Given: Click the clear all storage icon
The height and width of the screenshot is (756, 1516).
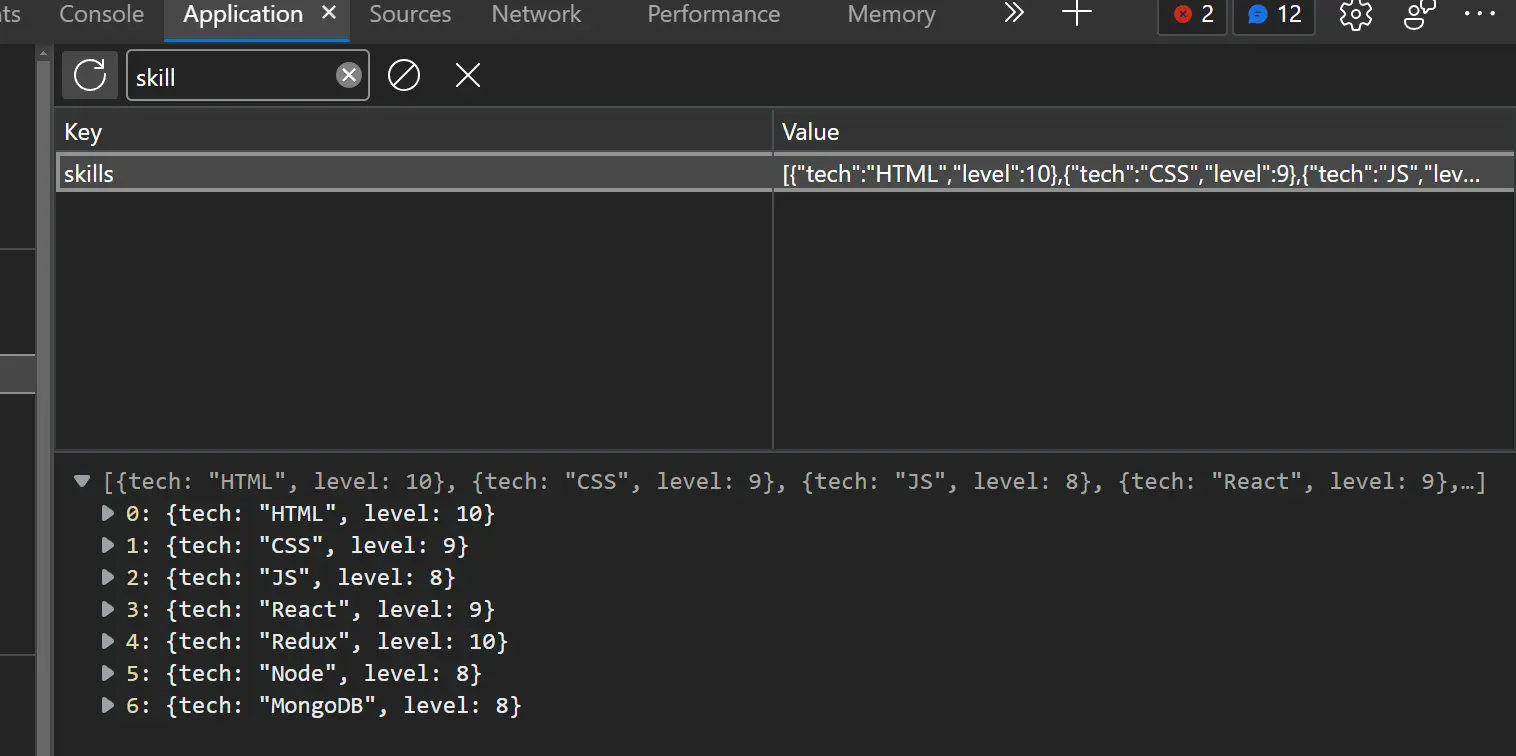Looking at the screenshot, I should 404,76.
